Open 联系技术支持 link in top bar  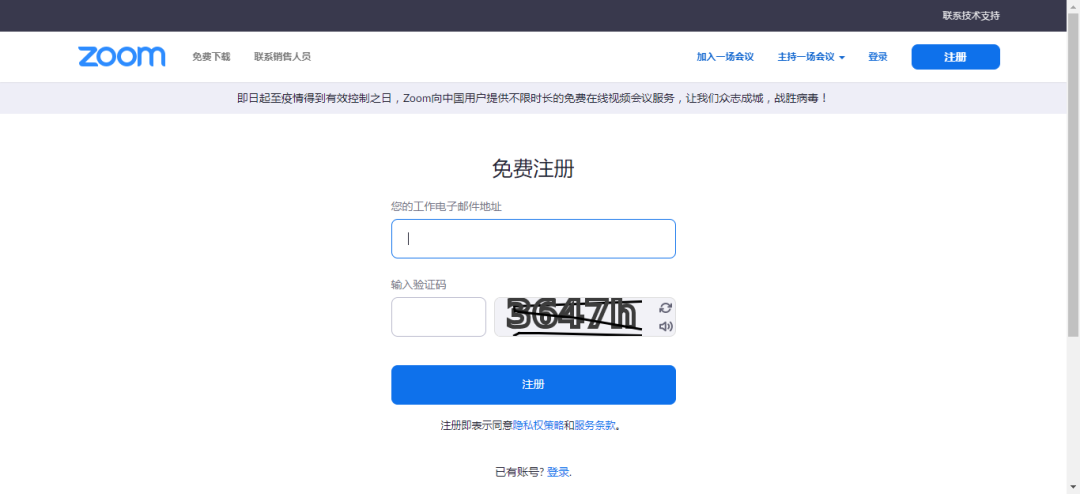tap(970, 15)
